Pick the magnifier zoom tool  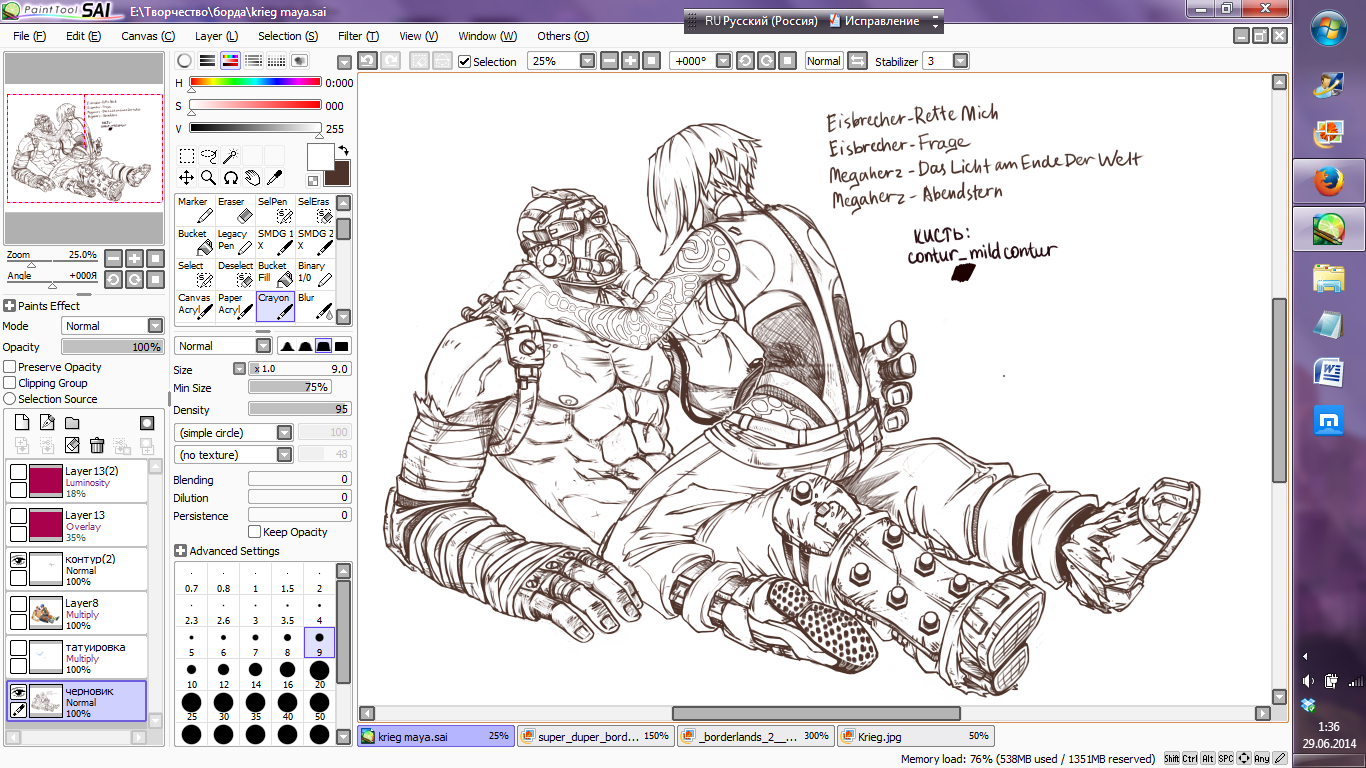(209, 177)
